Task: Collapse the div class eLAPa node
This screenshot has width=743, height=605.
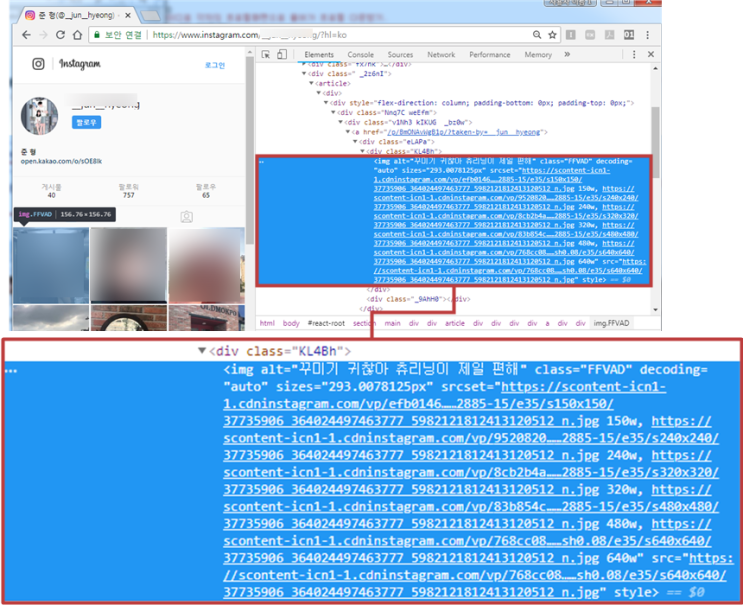Action: (x=355, y=142)
